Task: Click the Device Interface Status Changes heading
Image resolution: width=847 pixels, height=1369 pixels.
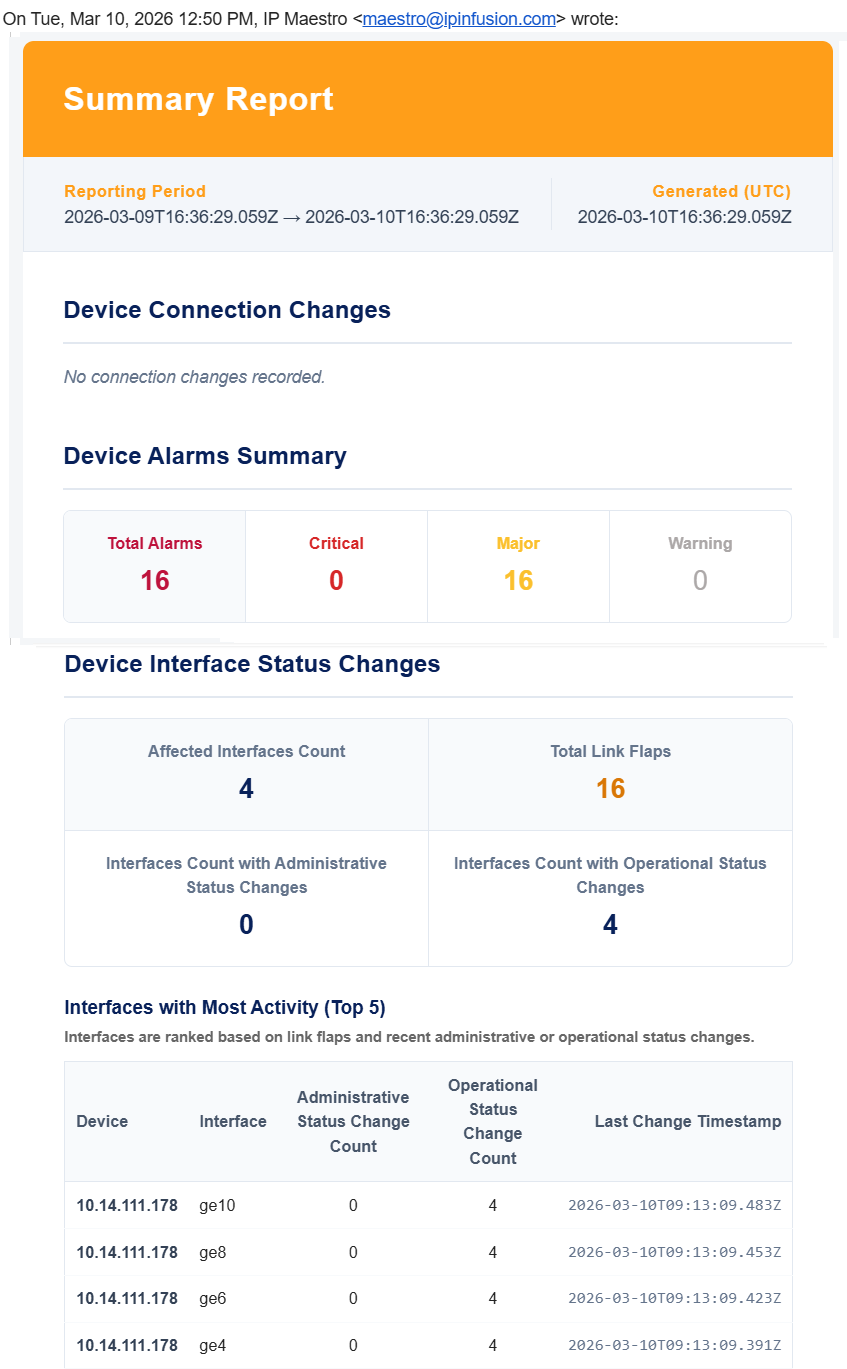Action: [252, 664]
